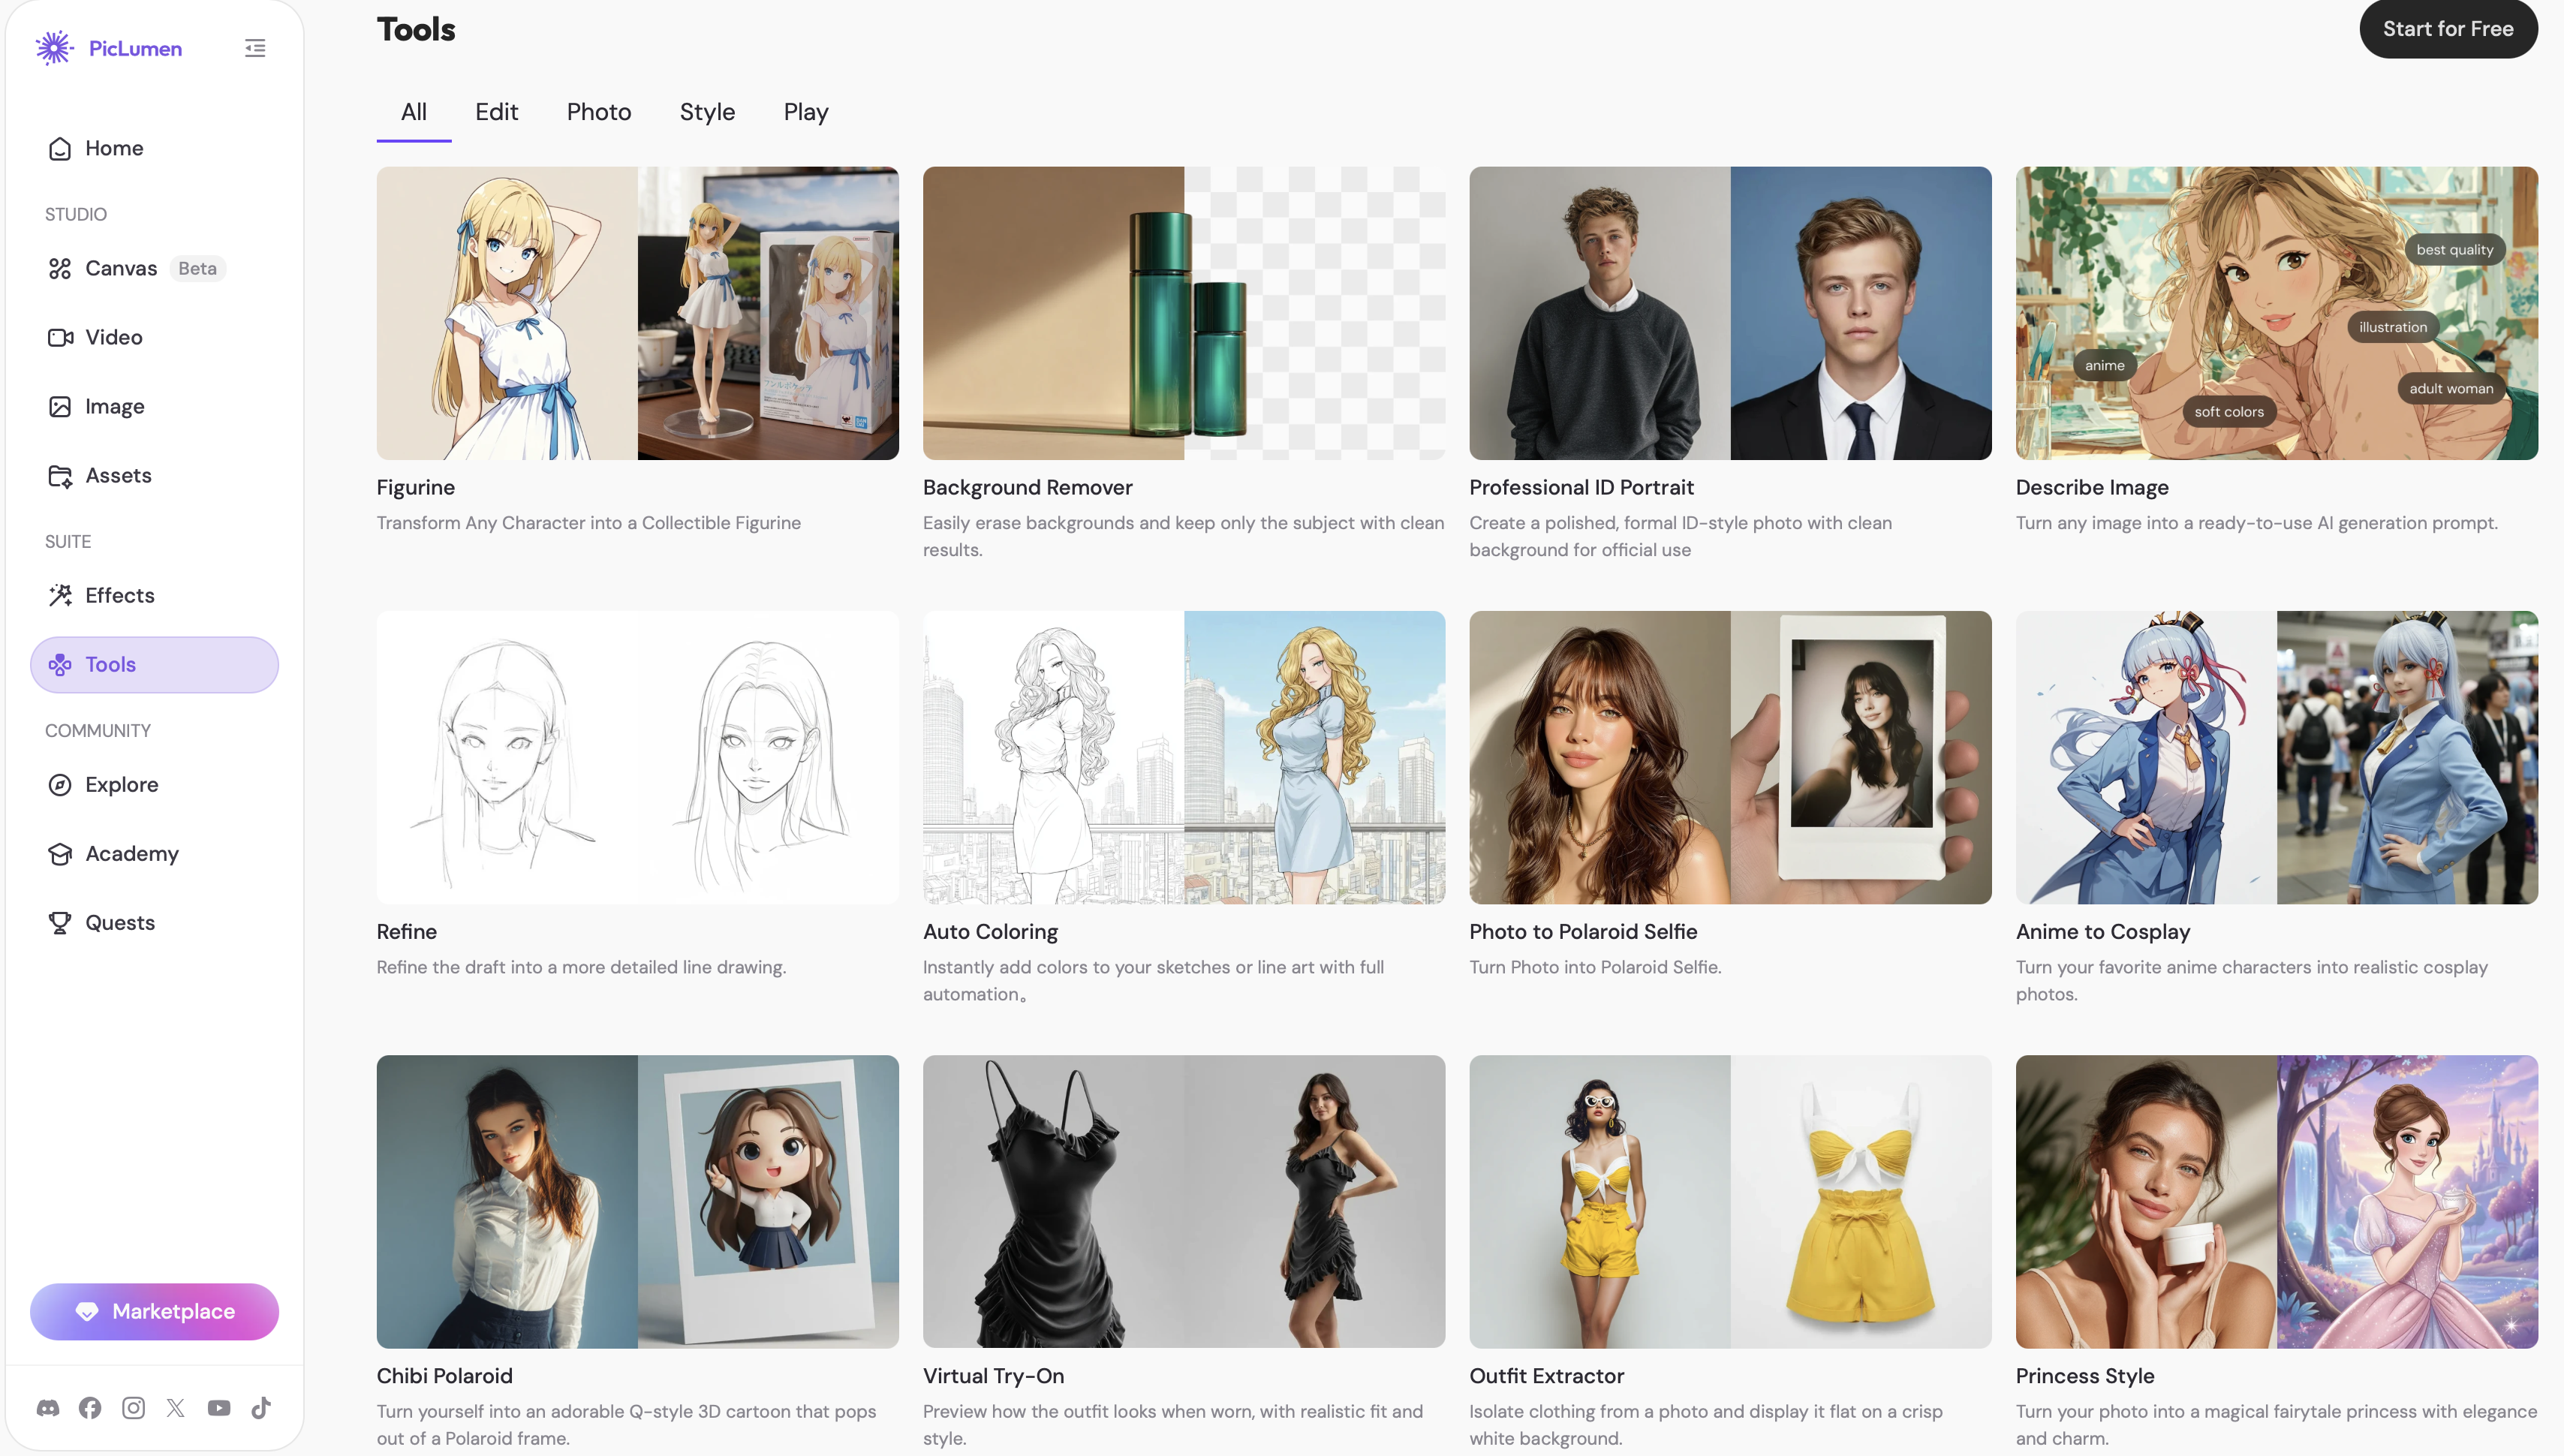Open the Figurine tool thumbnail

click(x=638, y=313)
